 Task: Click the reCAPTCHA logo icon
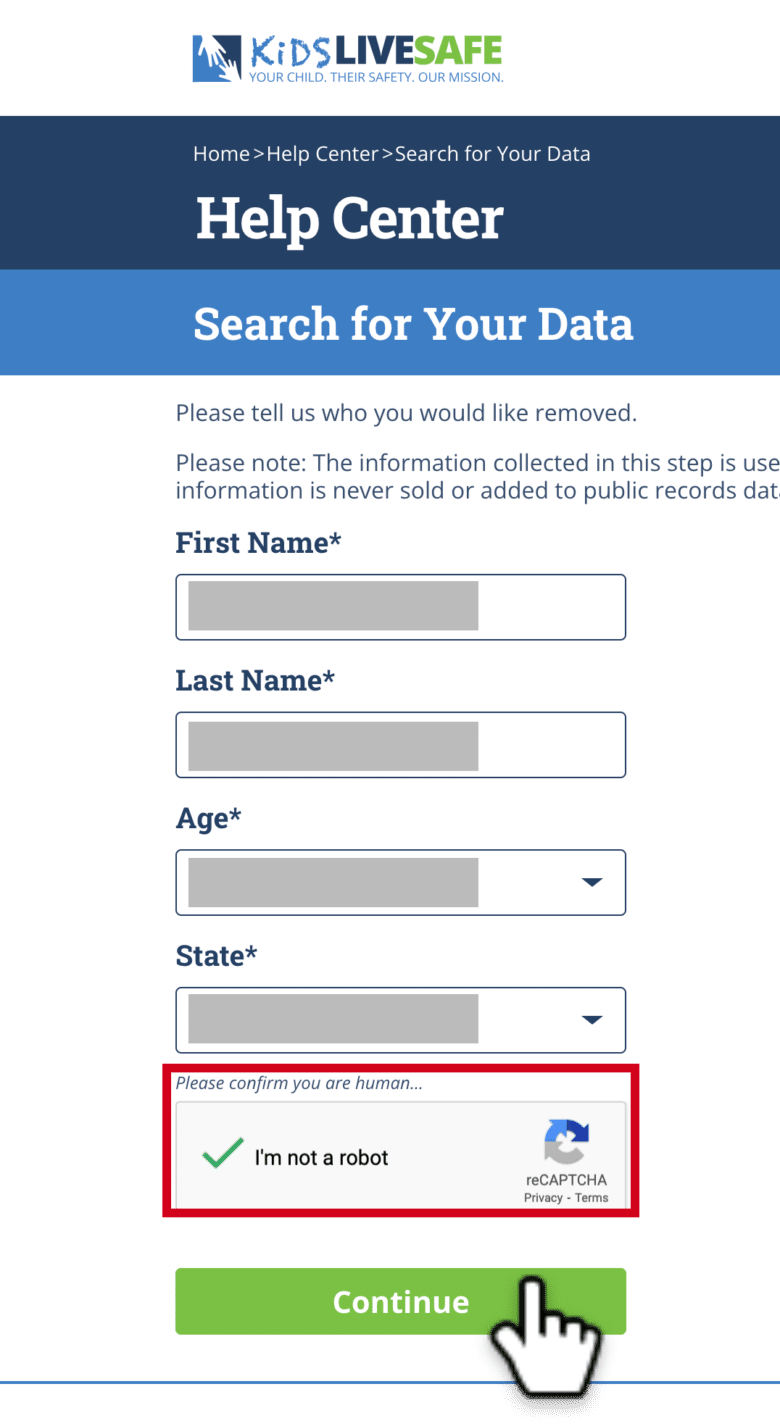(566, 1142)
